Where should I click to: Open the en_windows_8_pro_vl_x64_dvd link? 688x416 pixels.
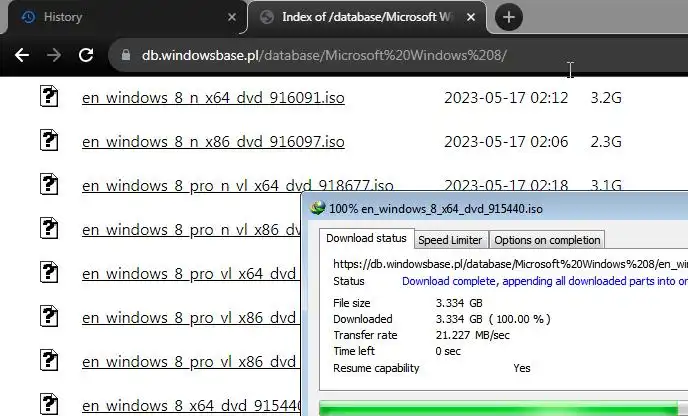[x=189, y=273]
